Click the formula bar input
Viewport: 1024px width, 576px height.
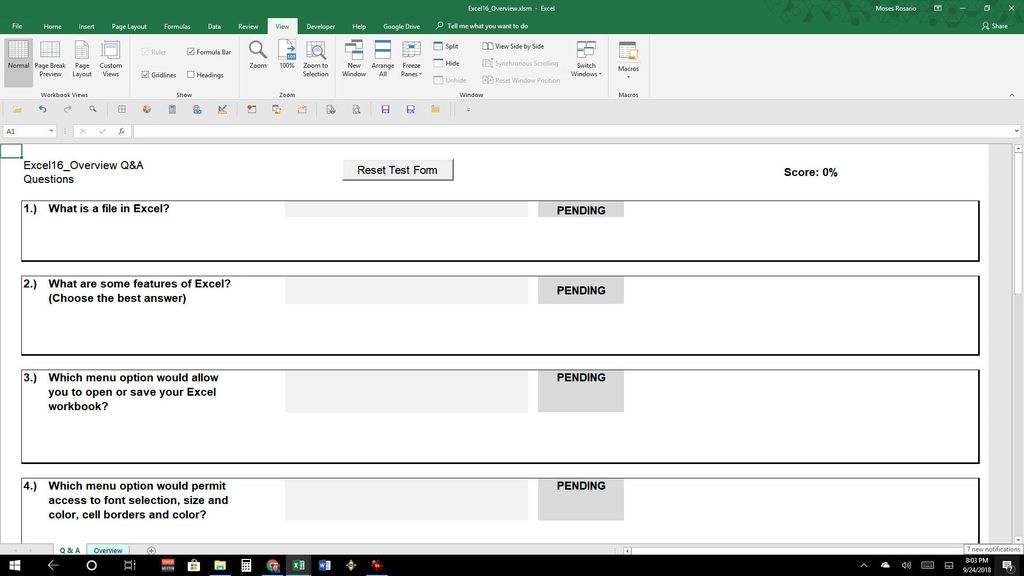coord(572,131)
